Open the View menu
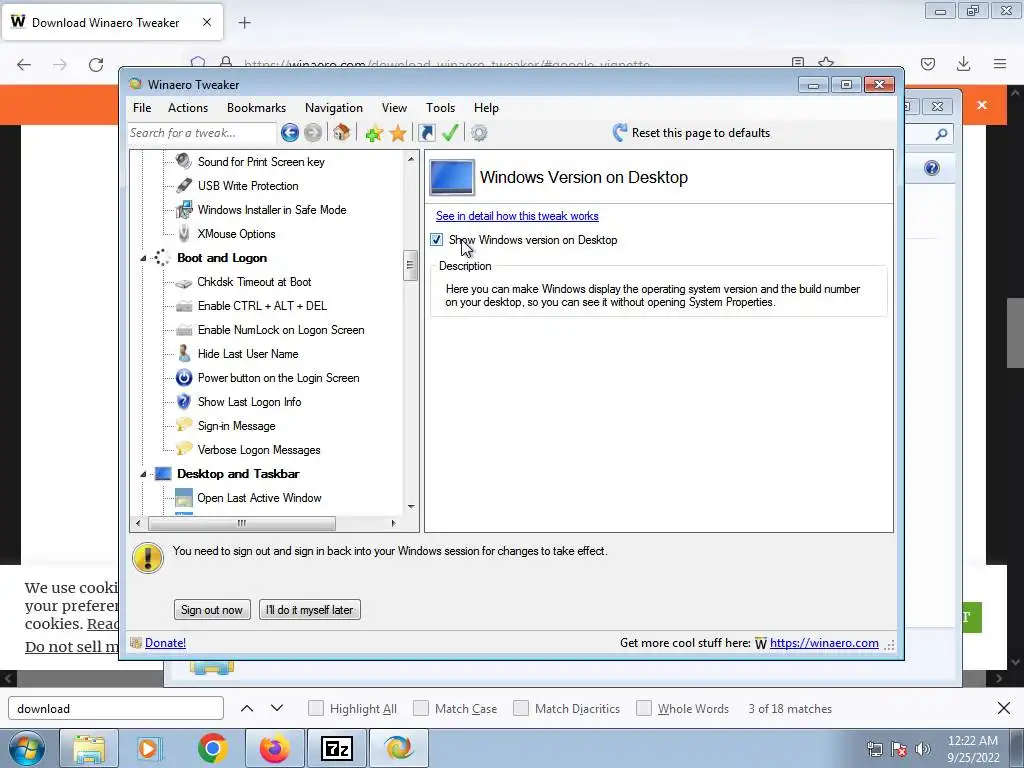 394,108
